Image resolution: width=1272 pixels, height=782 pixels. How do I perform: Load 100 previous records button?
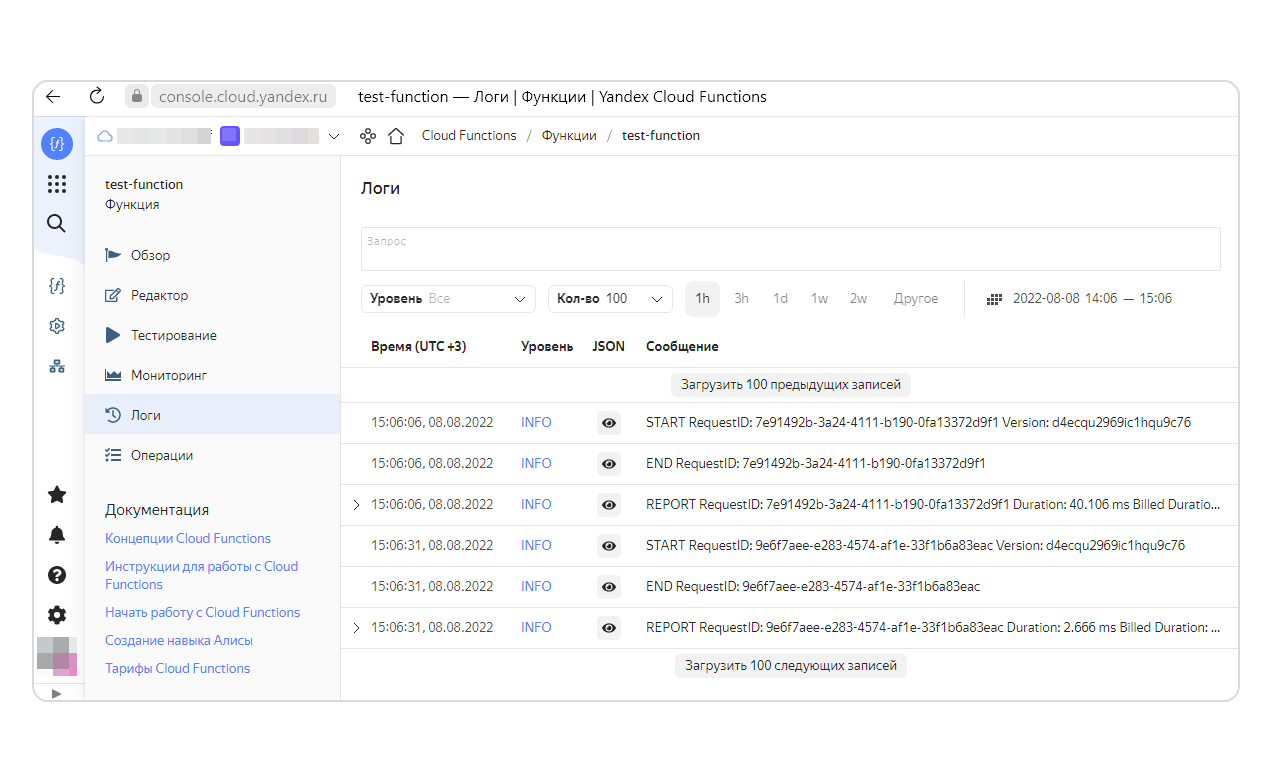point(791,384)
